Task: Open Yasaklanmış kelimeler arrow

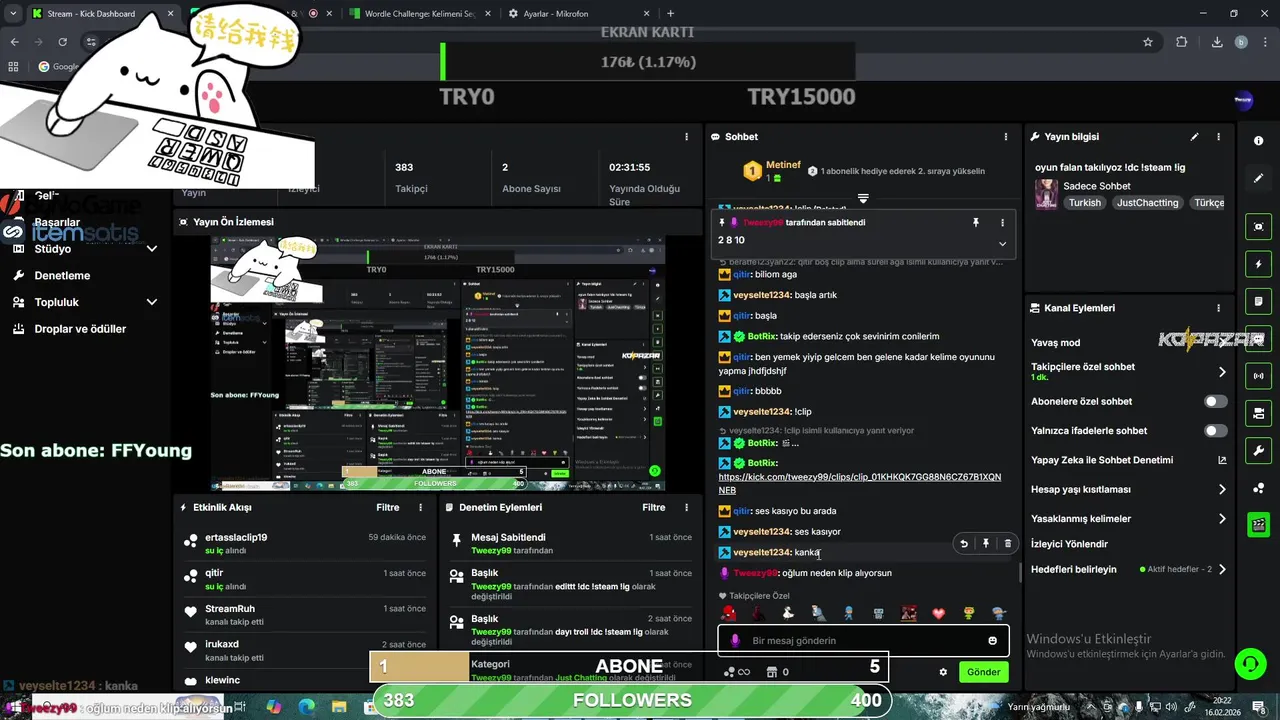Action: coord(1222,519)
